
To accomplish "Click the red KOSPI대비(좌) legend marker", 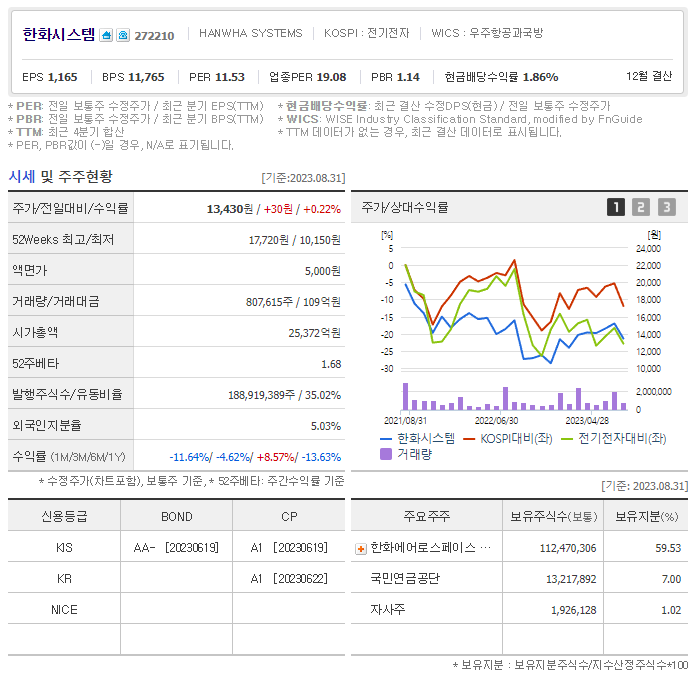I will 469,439.
